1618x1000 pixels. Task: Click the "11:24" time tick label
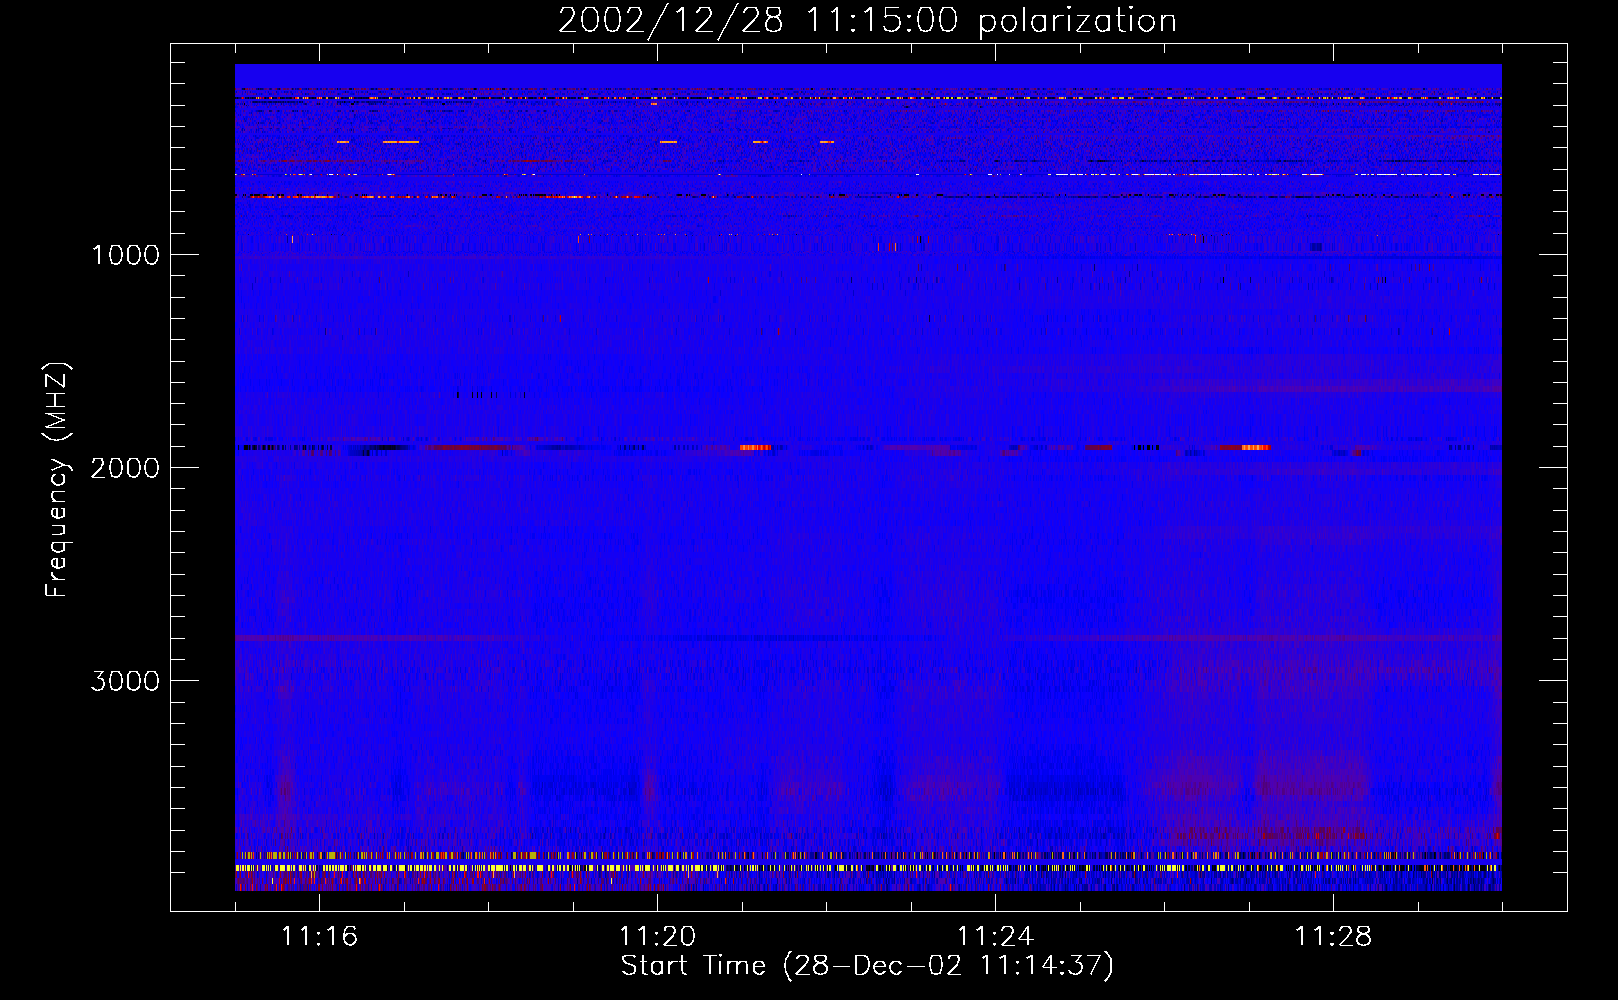click(995, 937)
